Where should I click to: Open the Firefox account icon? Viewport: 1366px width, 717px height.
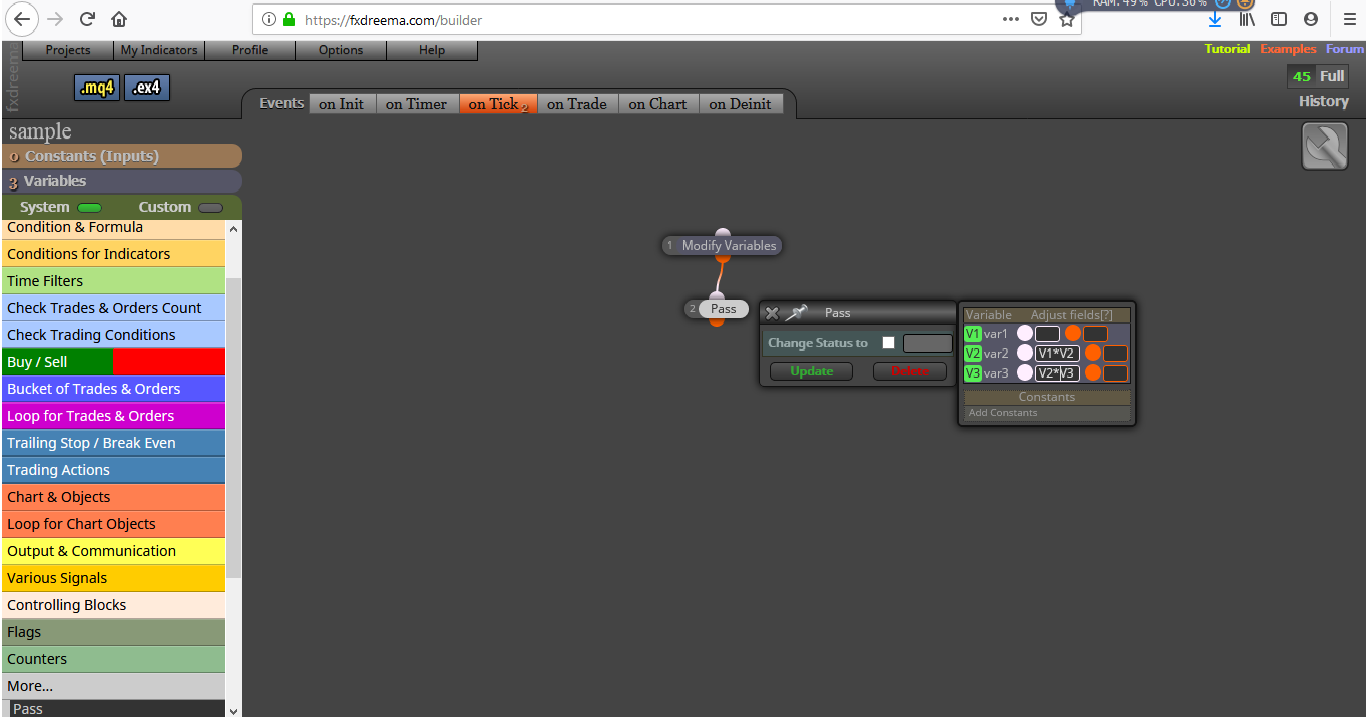1311,19
